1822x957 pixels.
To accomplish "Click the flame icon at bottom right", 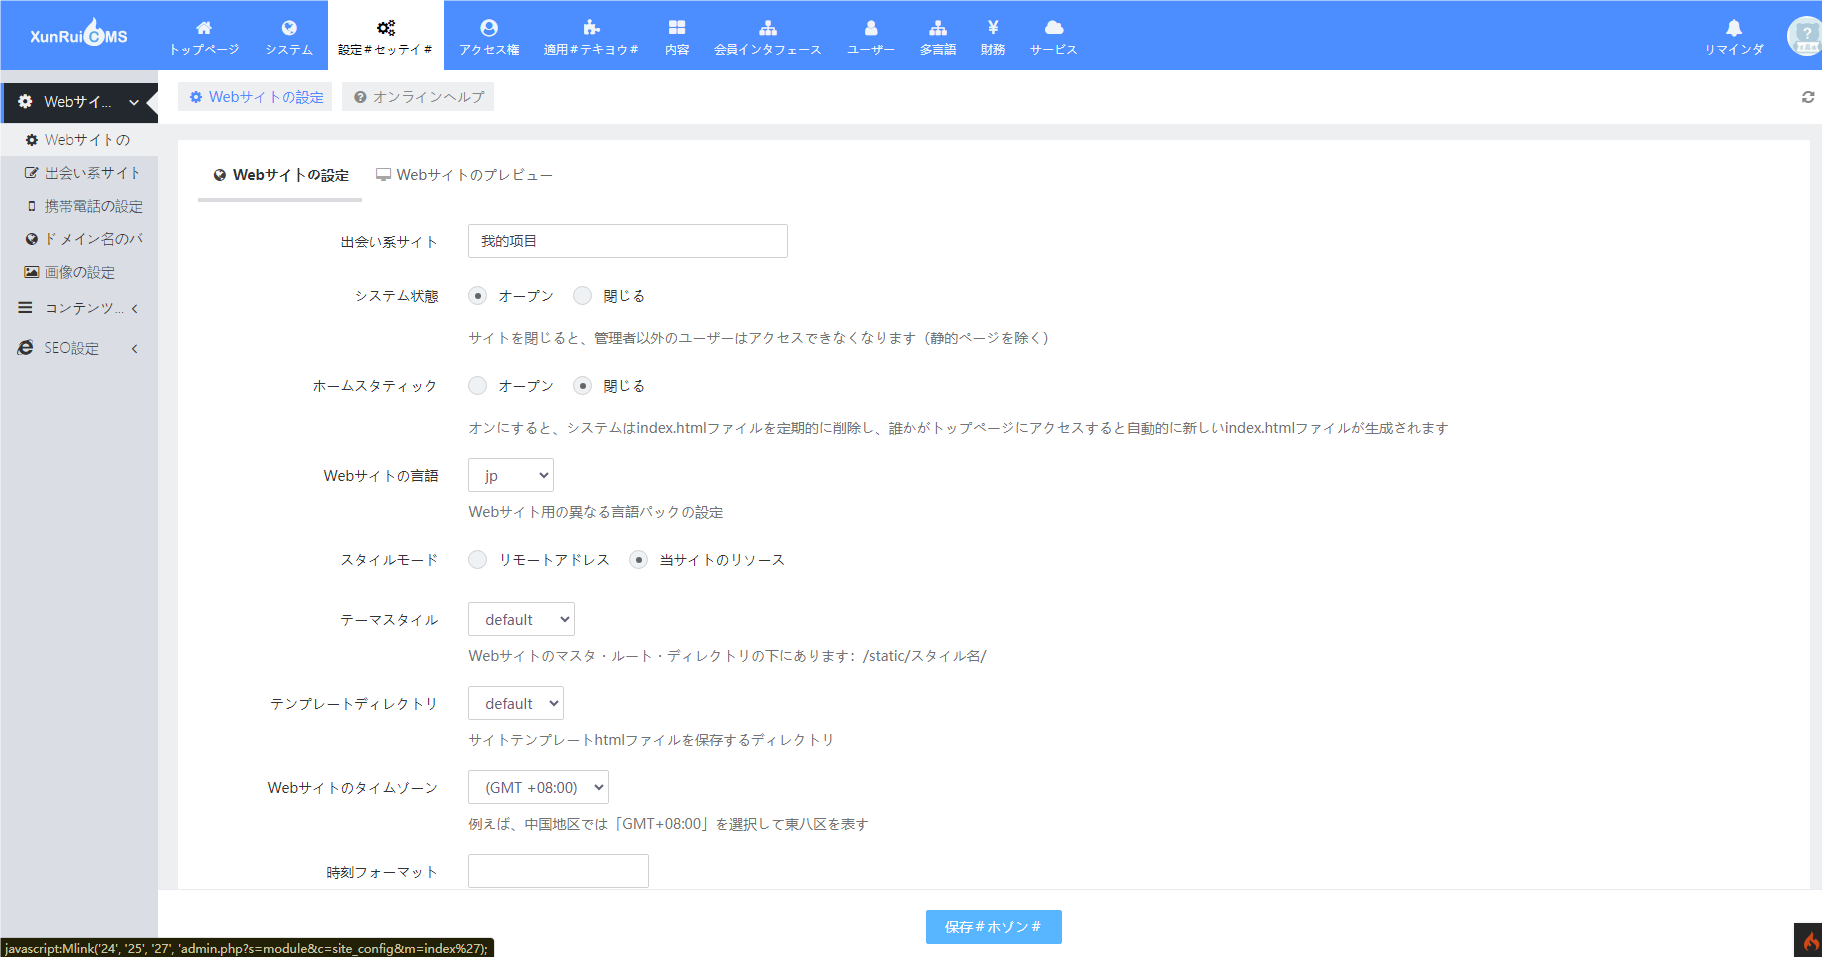I will pyautogui.click(x=1809, y=940).
